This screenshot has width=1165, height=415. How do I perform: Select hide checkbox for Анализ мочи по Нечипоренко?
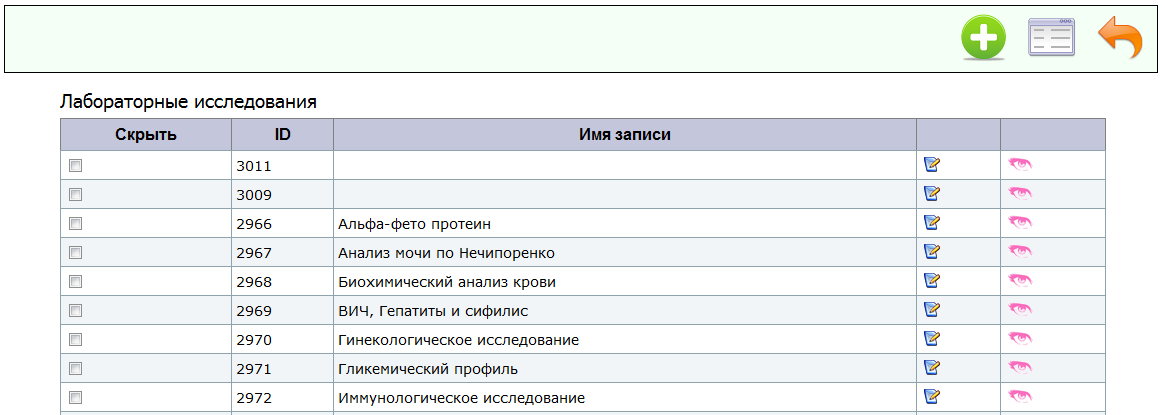coord(75,252)
